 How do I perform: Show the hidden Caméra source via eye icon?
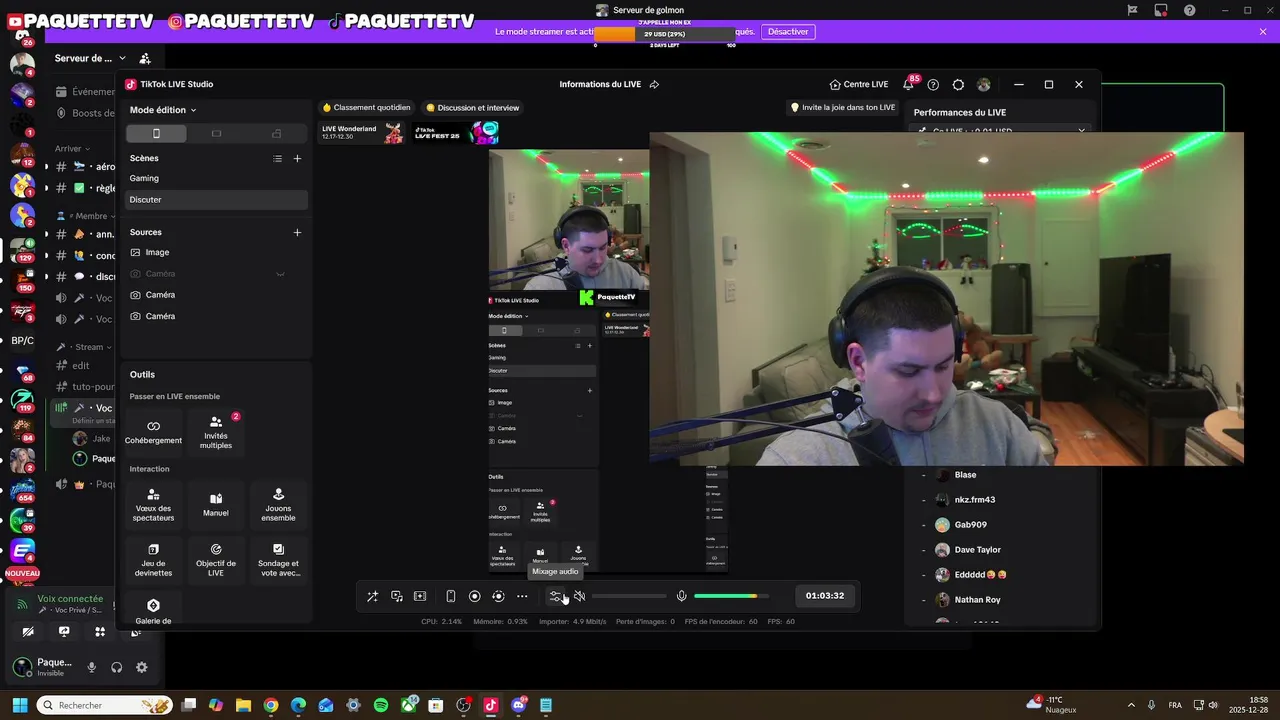(280, 274)
